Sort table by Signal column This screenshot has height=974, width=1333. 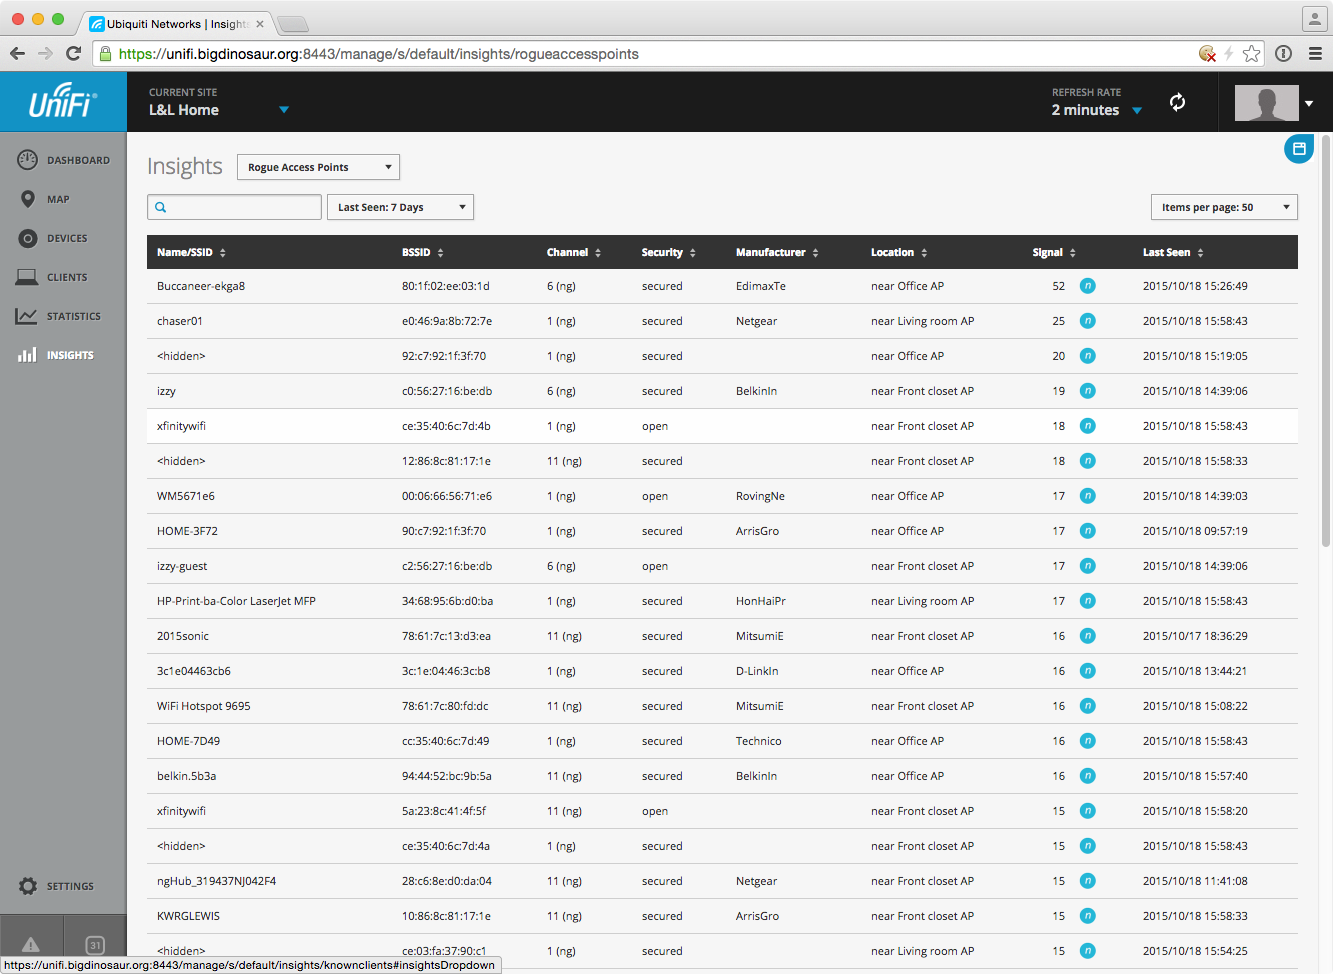coord(1054,252)
